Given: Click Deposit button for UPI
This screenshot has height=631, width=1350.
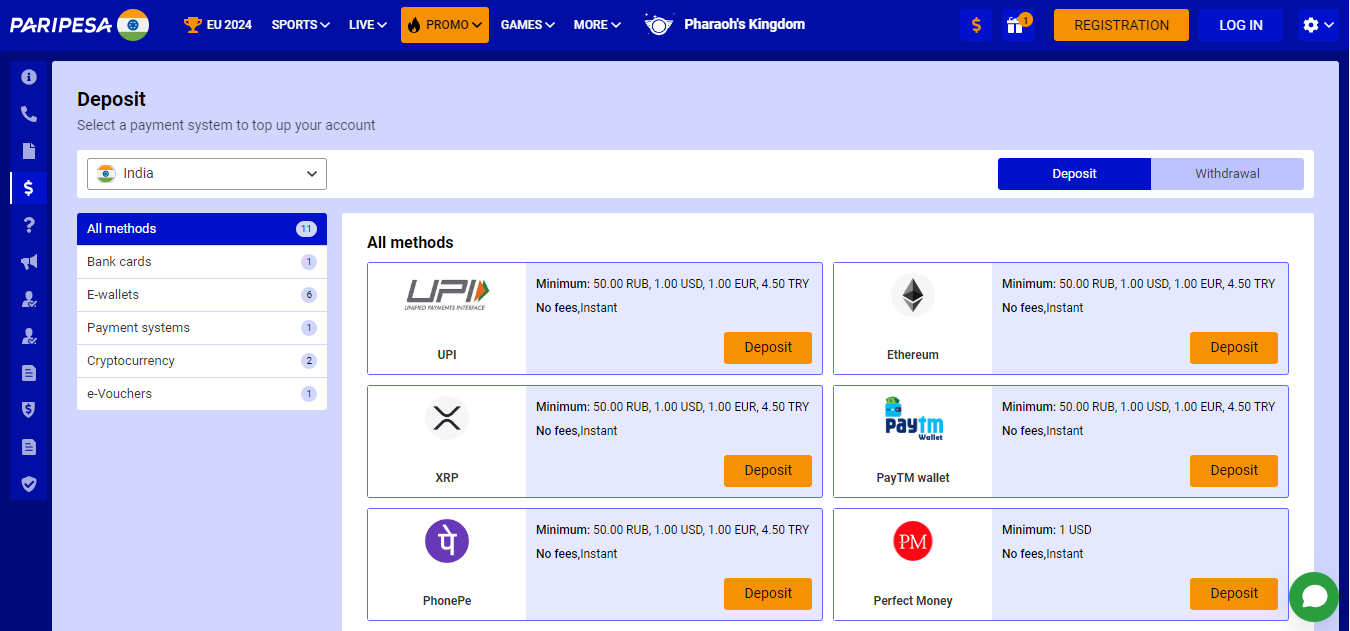Looking at the screenshot, I should (x=767, y=348).
